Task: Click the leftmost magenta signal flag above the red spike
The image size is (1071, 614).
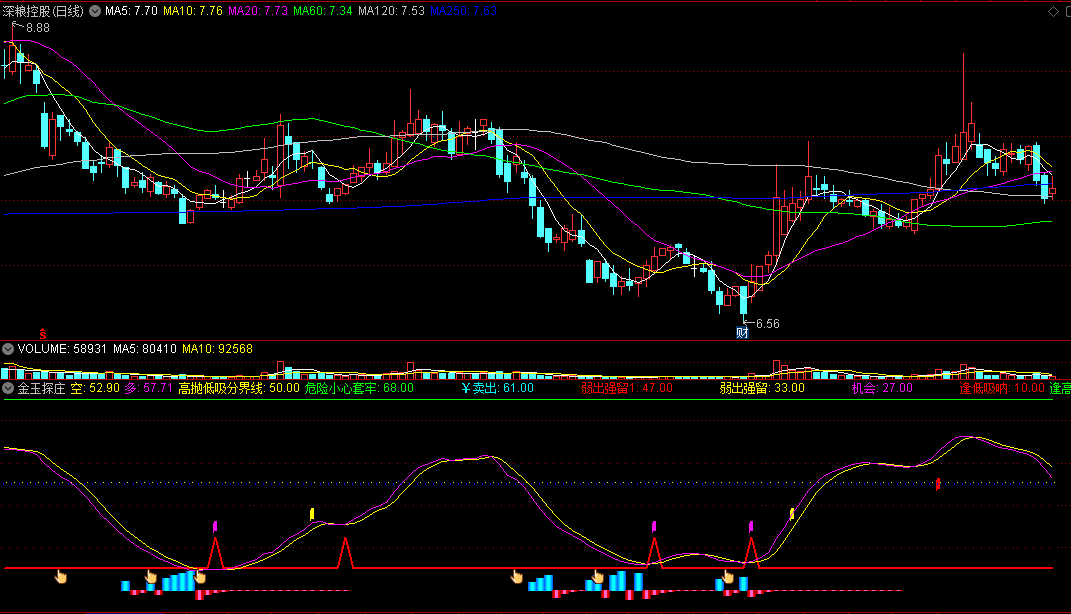Action: pos(215,527)
